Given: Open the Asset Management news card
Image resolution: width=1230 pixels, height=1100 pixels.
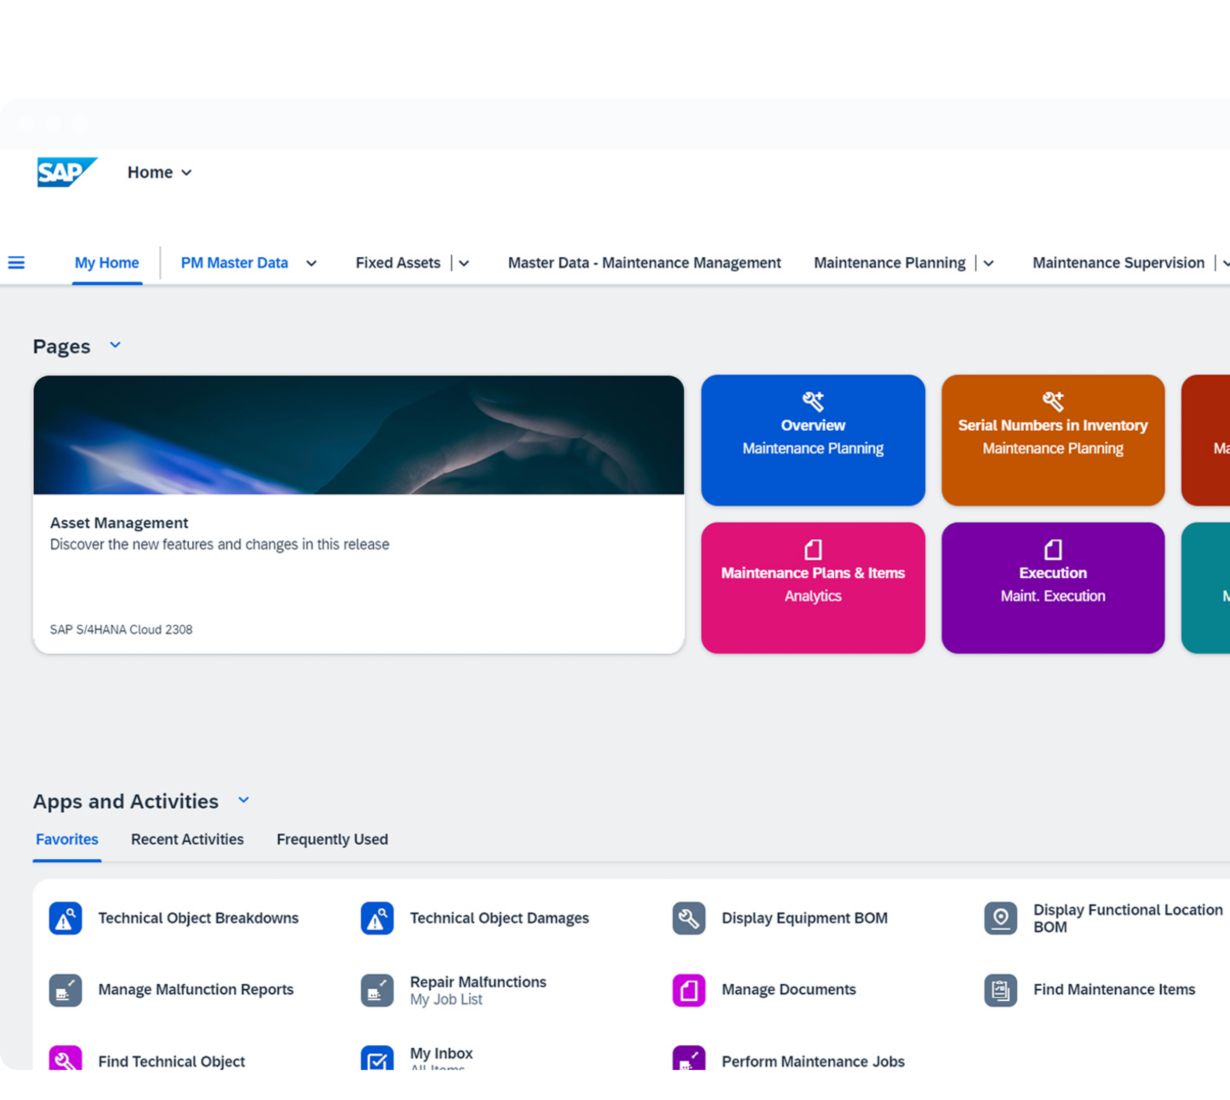Looking at the screenshot, I should 358,514.
